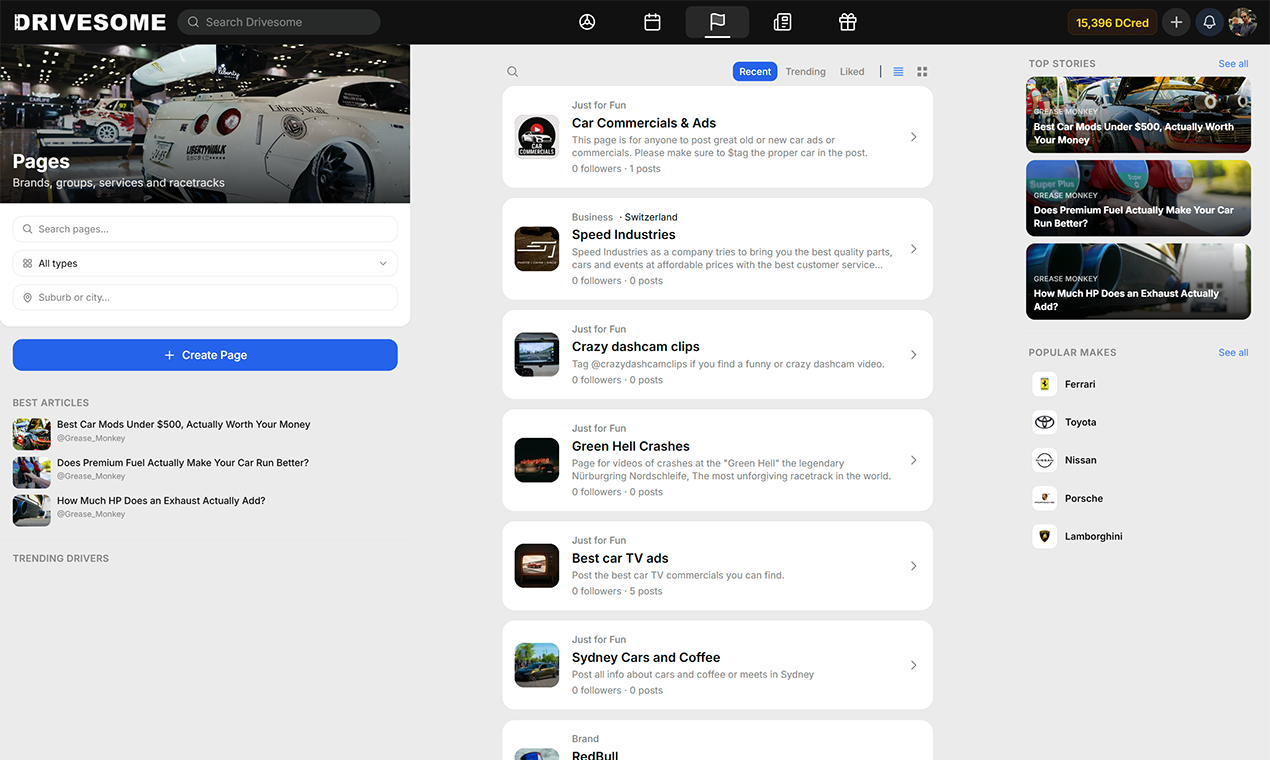This screenshot has width=1270, height=760.
Task: Open How Much HP exhaust article in Best Articles
Action: [161, 501]
